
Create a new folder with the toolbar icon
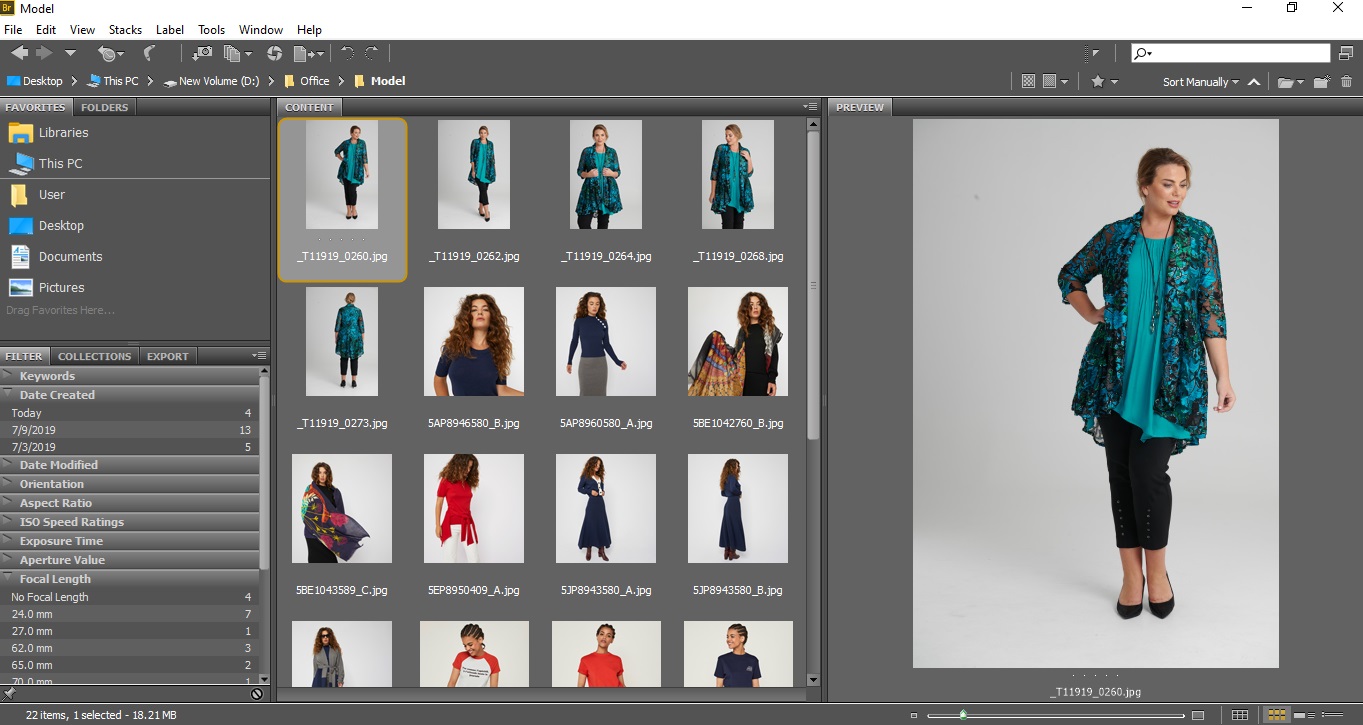(1321, 81)
